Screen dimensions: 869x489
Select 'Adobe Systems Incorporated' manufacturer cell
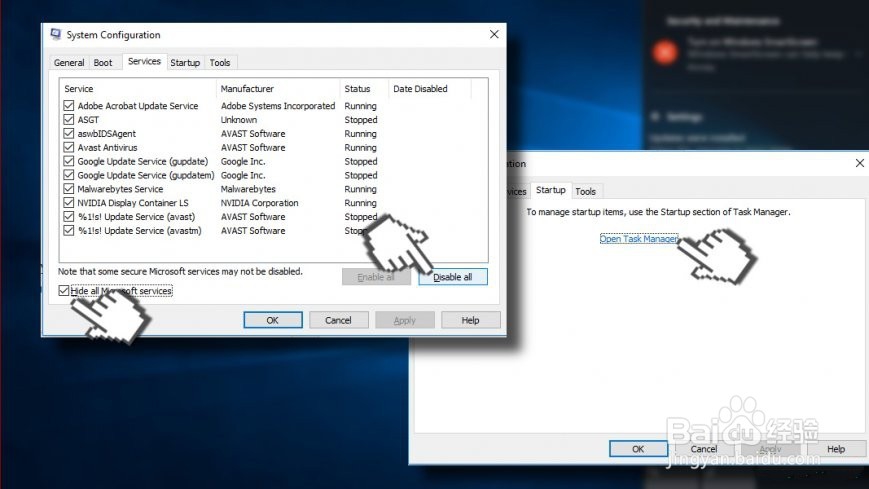(278, 105)
